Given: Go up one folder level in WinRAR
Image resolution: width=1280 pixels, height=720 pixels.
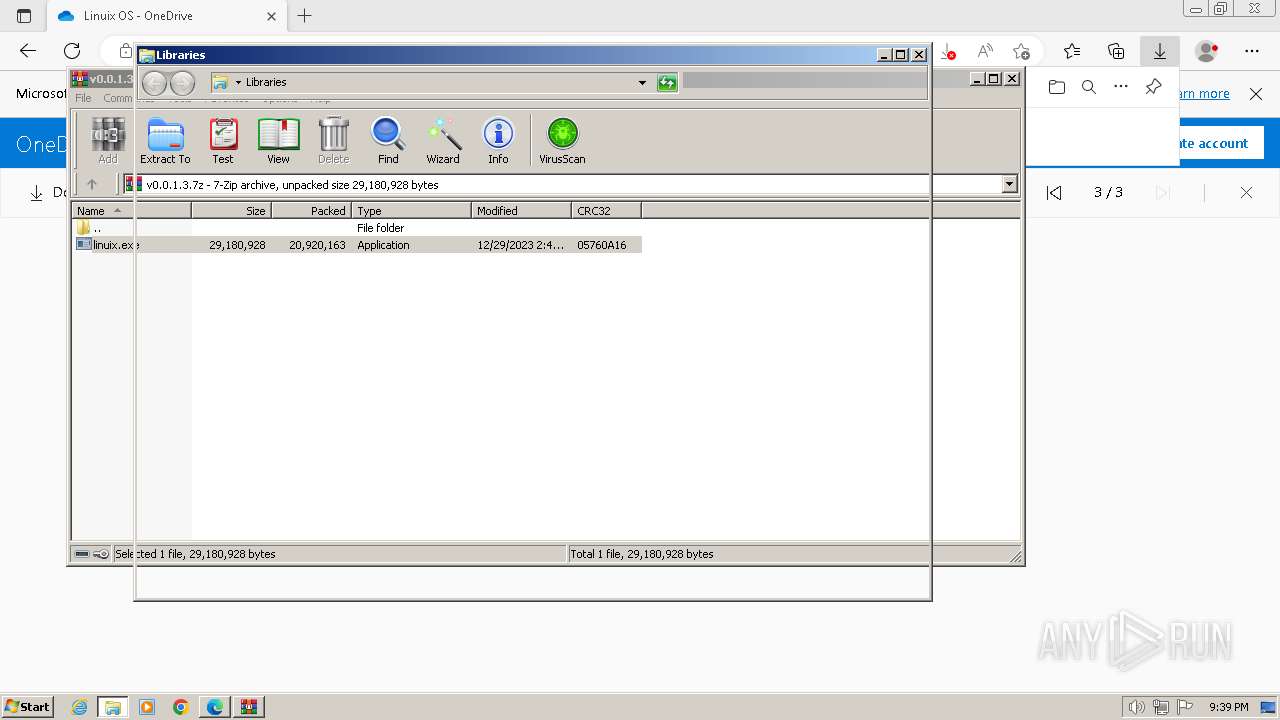Looking at the screenshot, I should click(x=92, y=184).
